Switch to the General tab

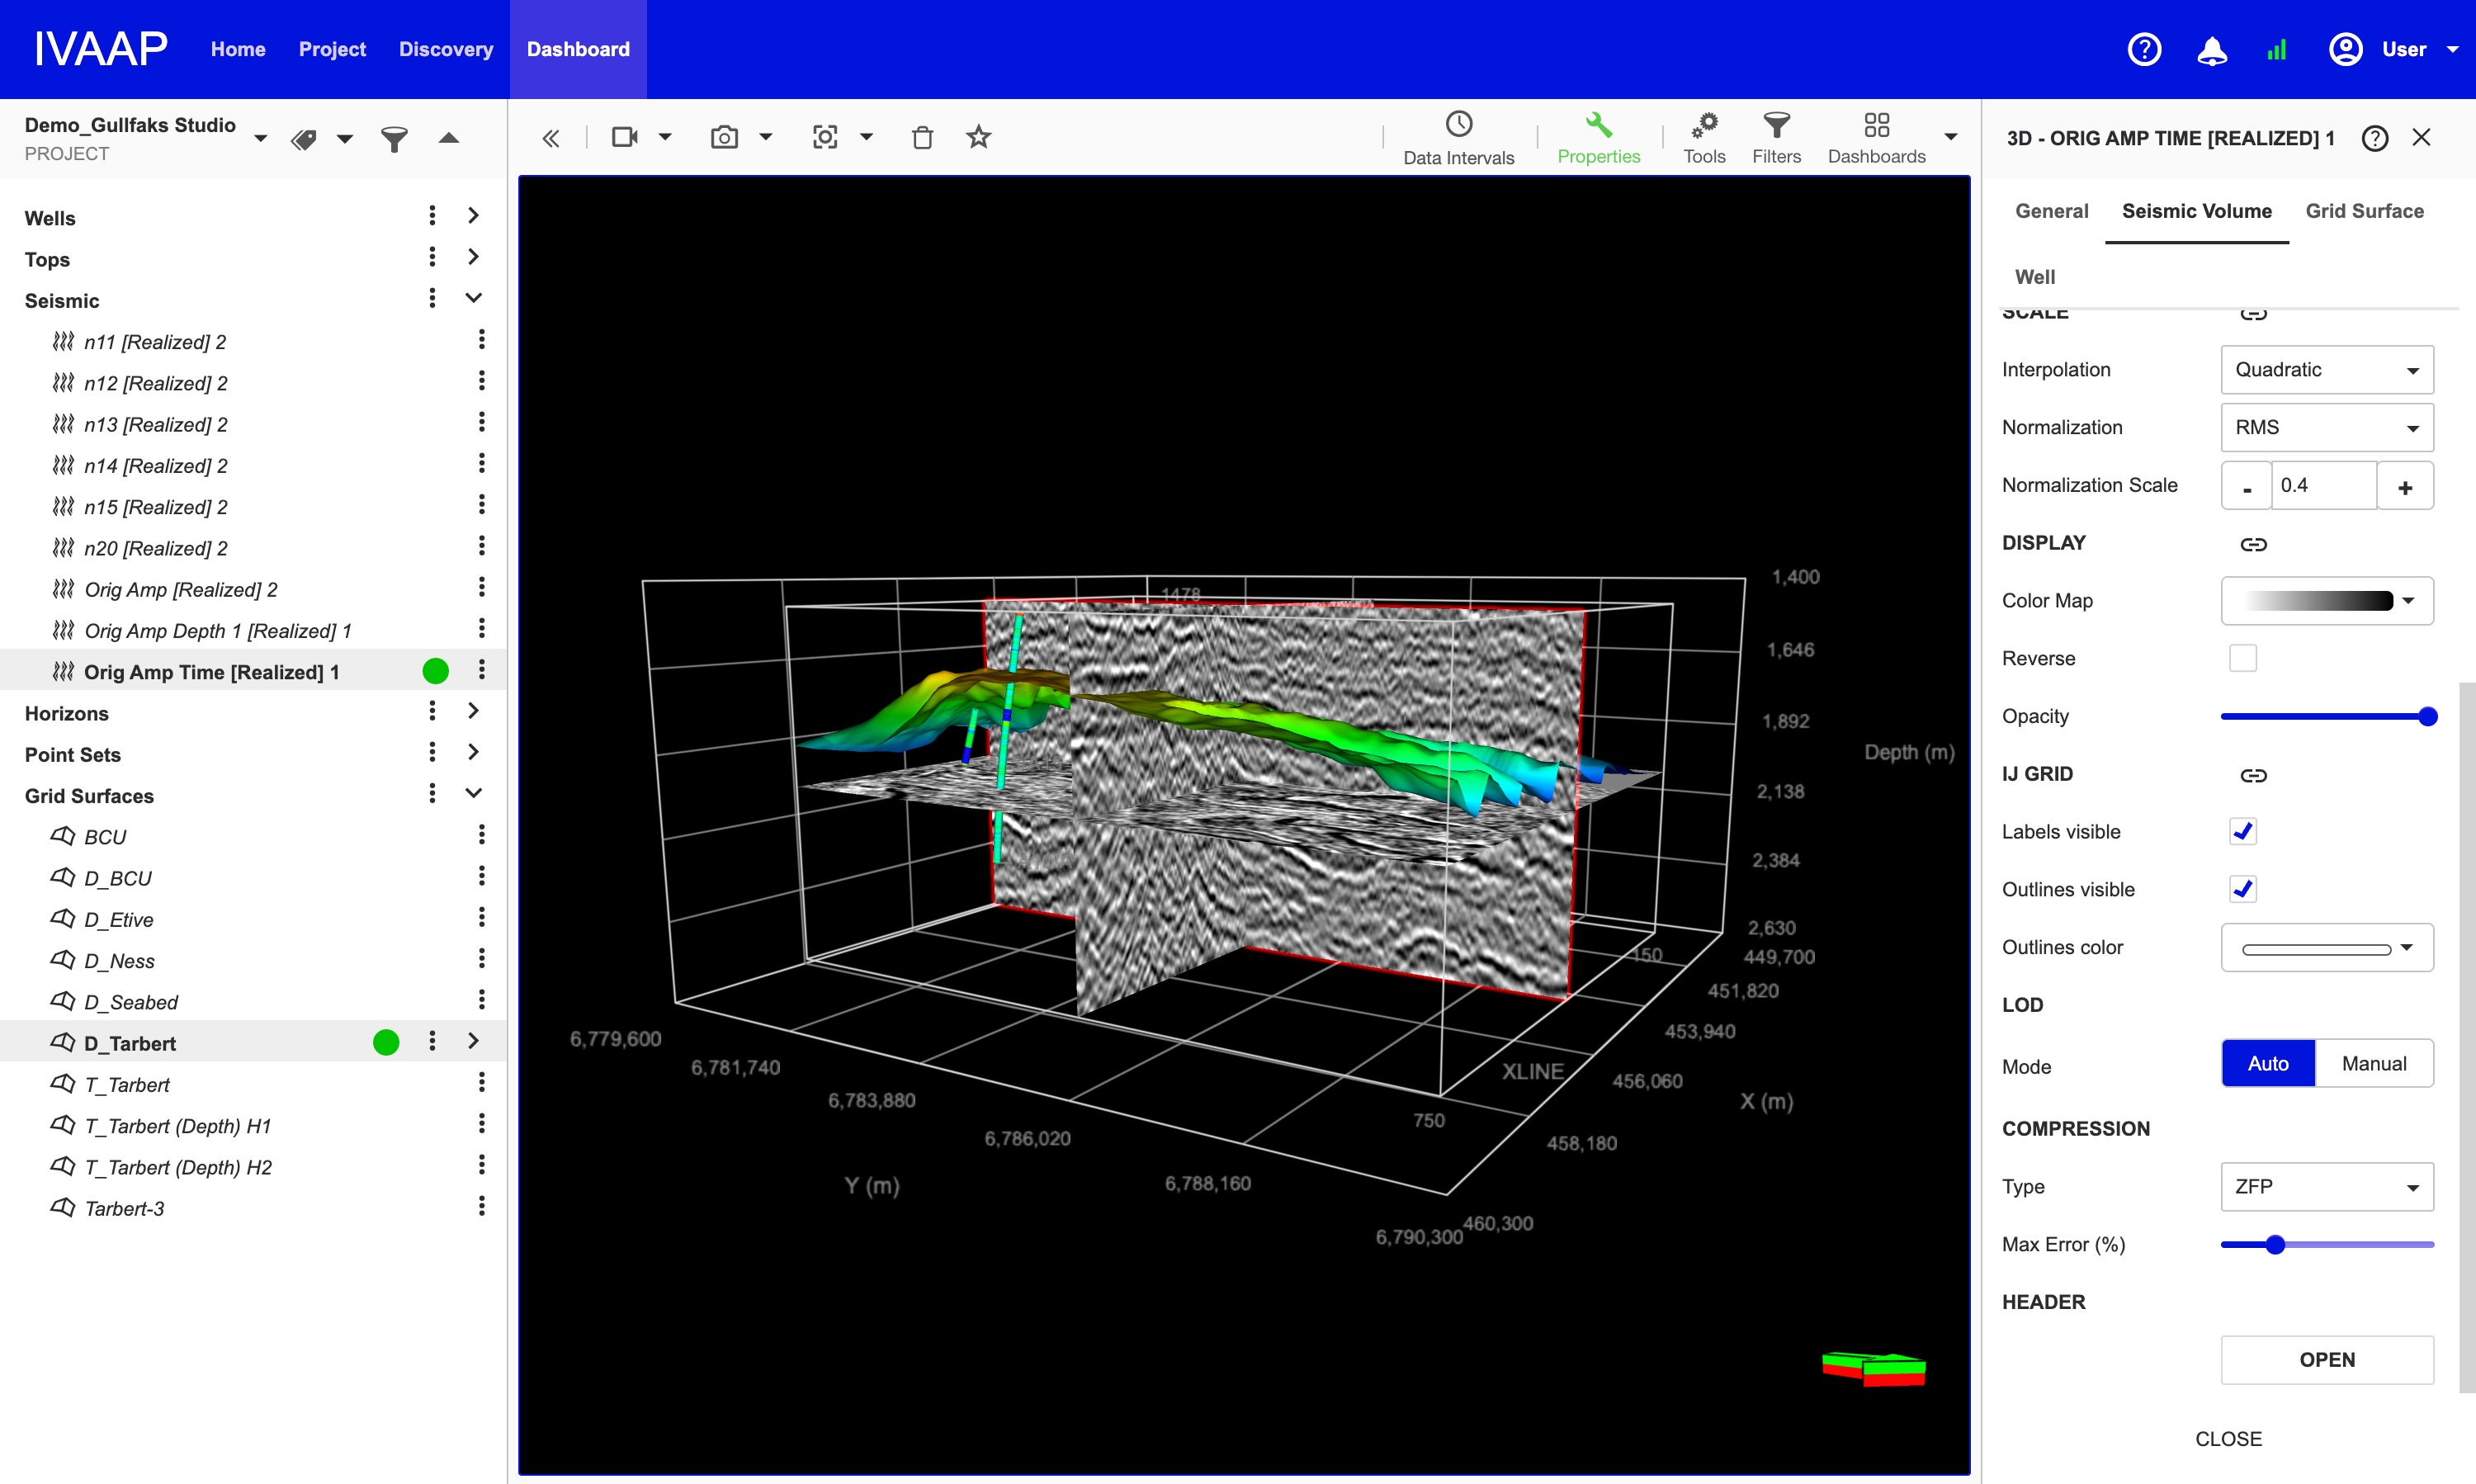click(2051, 211)
